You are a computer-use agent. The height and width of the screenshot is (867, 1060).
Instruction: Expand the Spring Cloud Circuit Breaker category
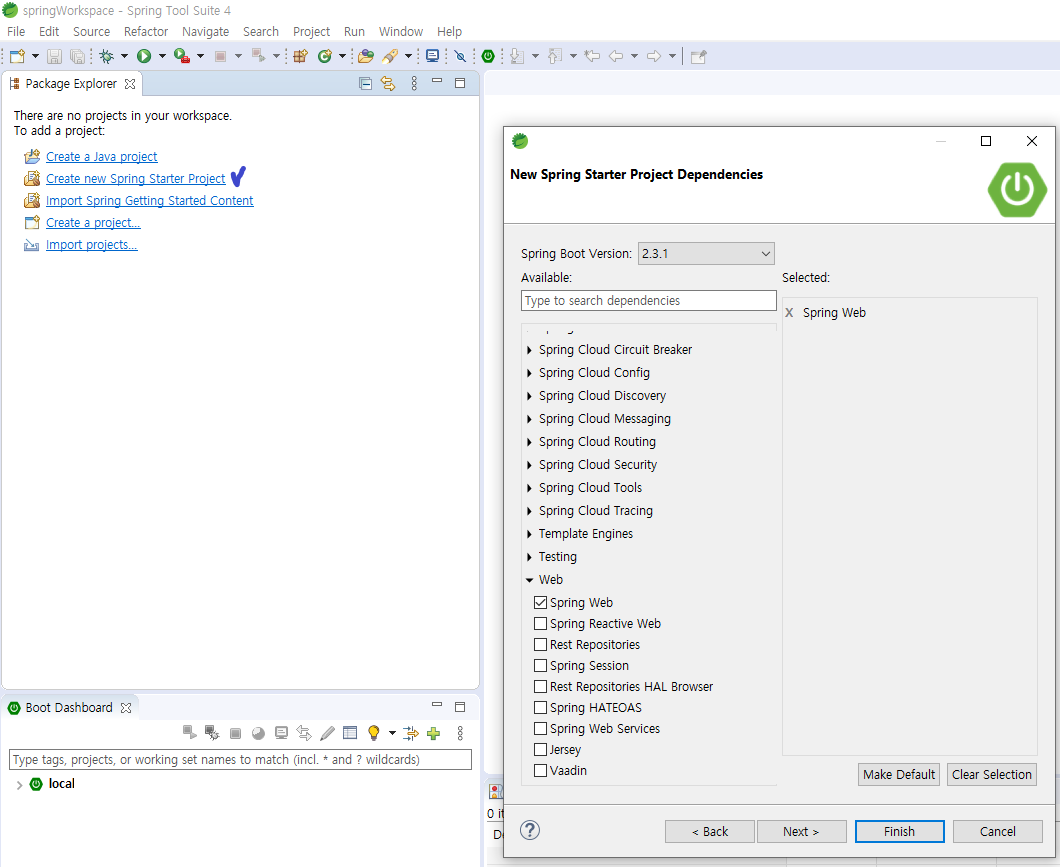(x=529, y=350)
